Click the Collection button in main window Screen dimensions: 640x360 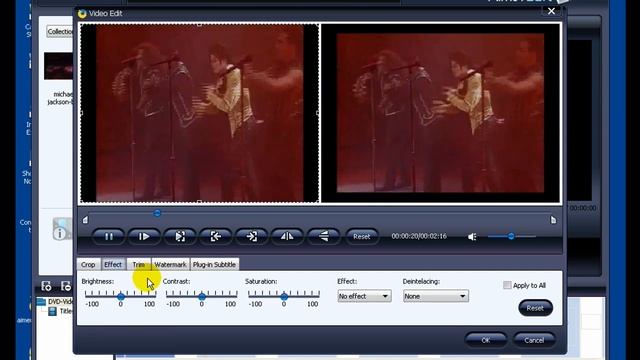point(60,31)
